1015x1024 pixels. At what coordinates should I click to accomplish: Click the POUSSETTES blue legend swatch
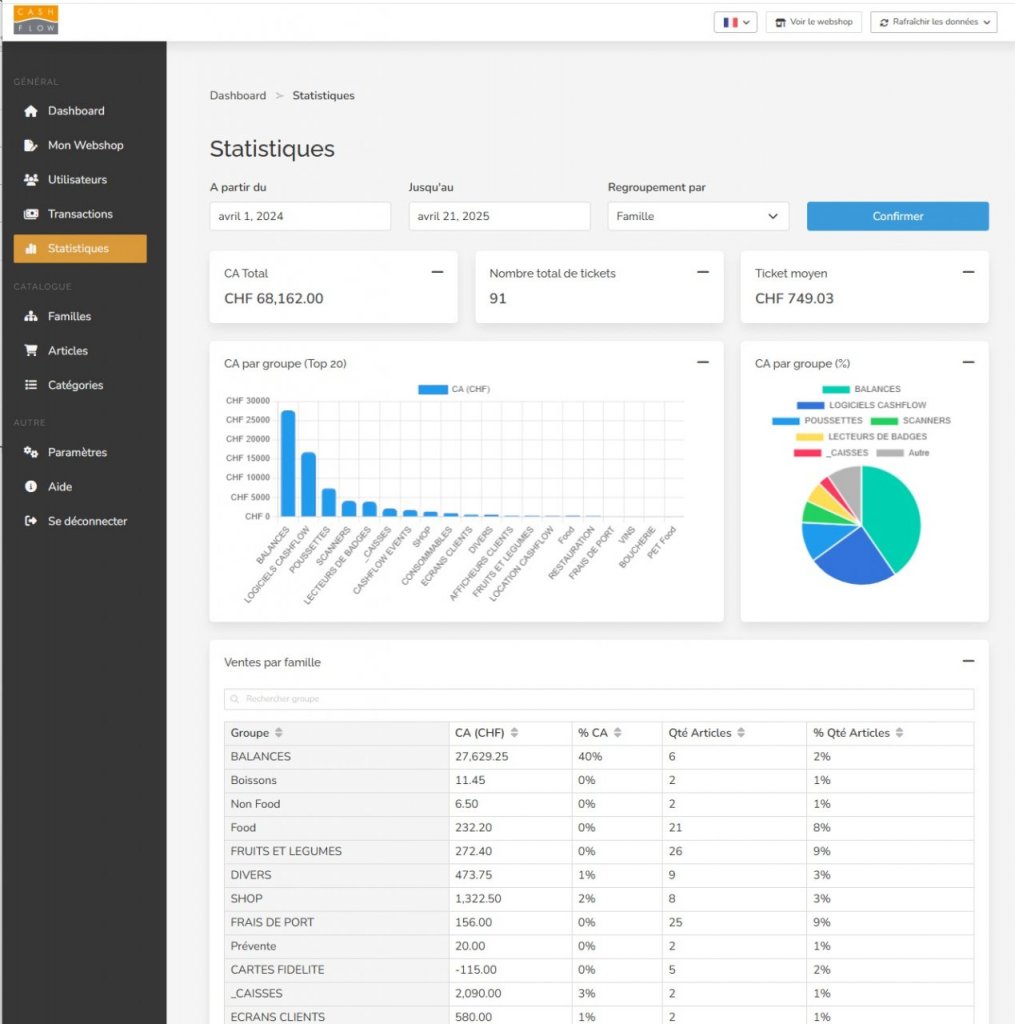pos(785,421)
